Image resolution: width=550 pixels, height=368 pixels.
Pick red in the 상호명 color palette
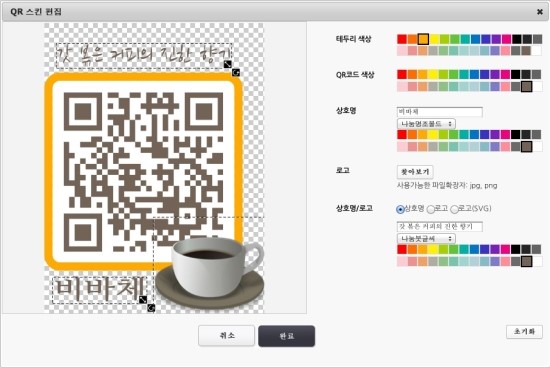point(402,134)
